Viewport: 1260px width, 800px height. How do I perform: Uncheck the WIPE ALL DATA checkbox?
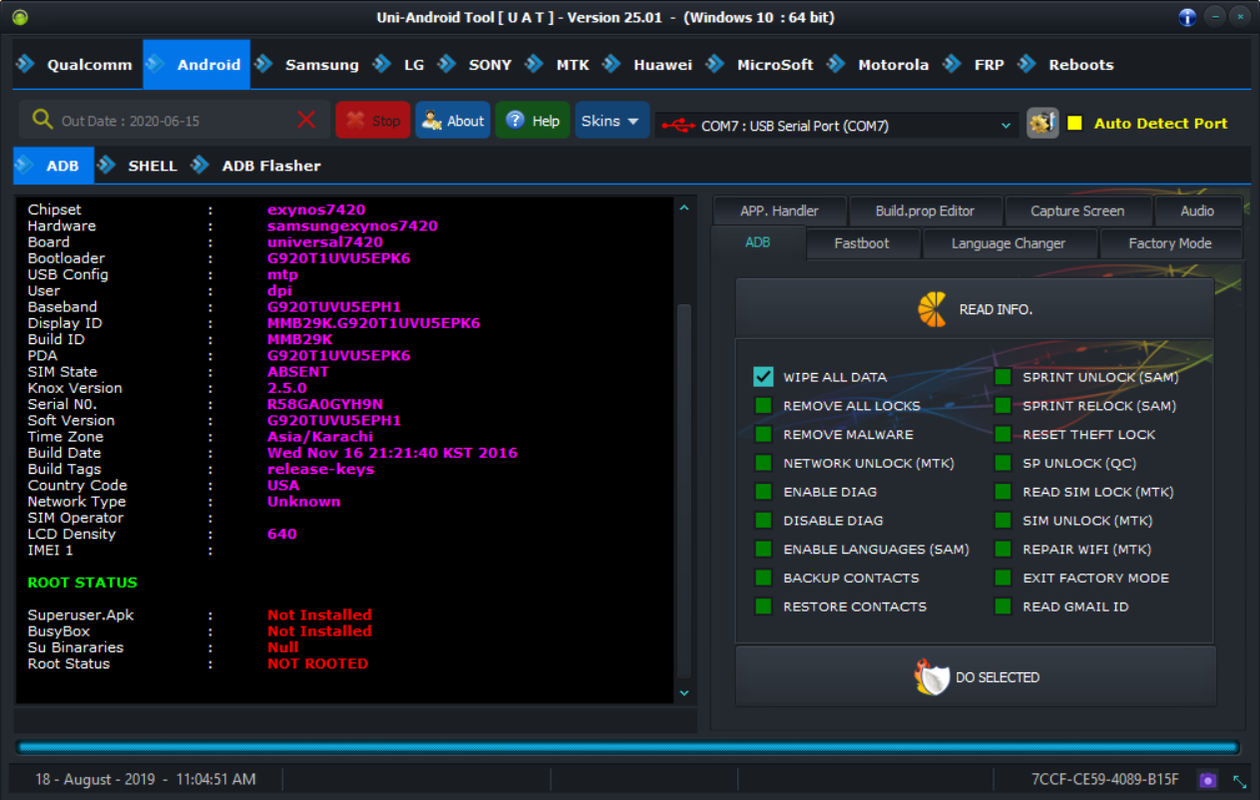click(764, 377)
